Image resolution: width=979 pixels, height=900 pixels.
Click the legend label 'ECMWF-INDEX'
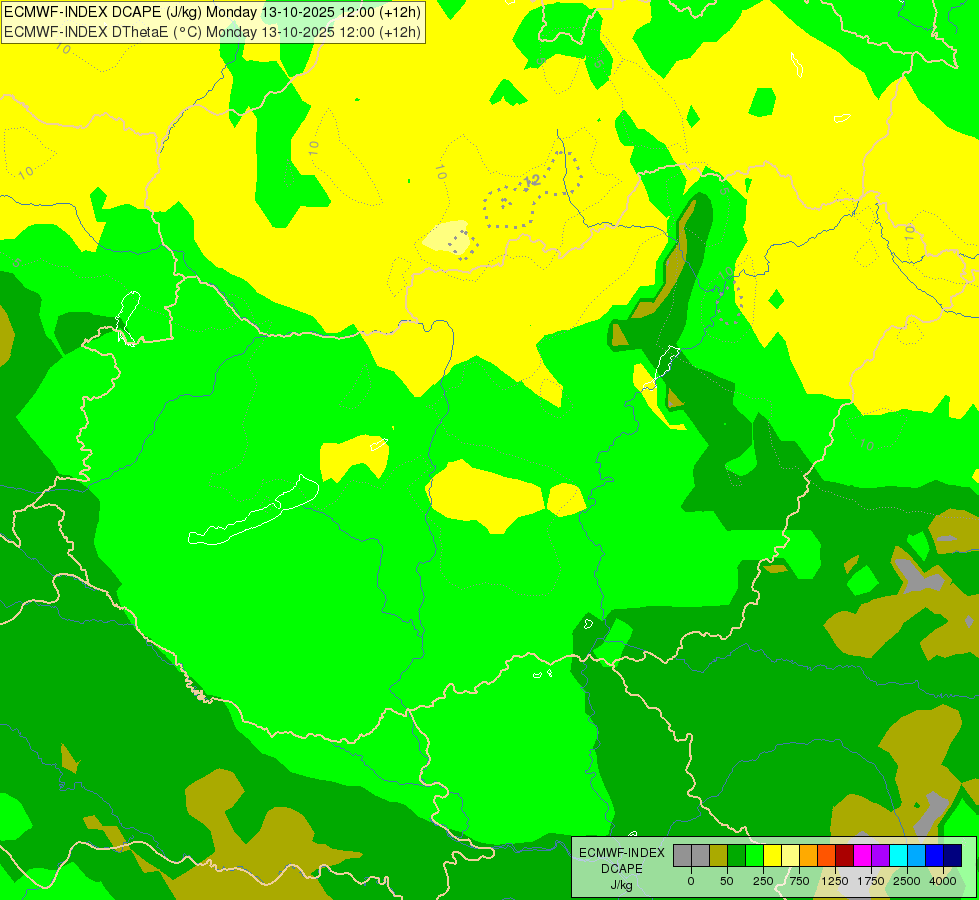(x=622, y=853)
